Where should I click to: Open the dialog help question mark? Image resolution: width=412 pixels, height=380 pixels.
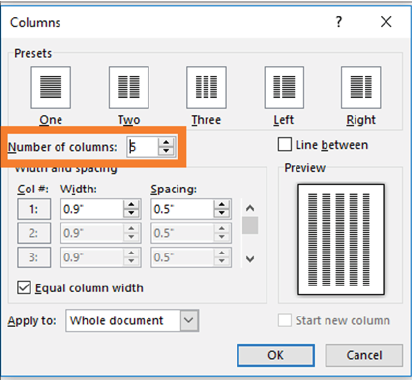click(x=339, y=22)
